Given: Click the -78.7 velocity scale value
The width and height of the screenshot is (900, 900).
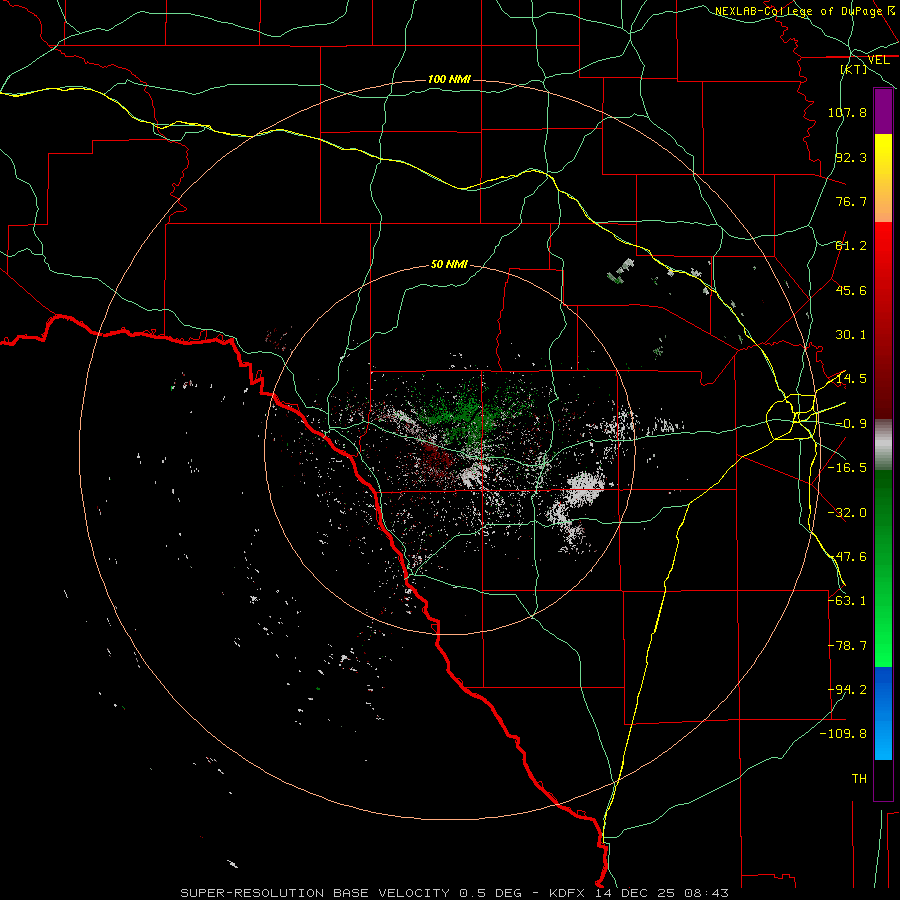Looking at the screenshot, I should 847,646.
